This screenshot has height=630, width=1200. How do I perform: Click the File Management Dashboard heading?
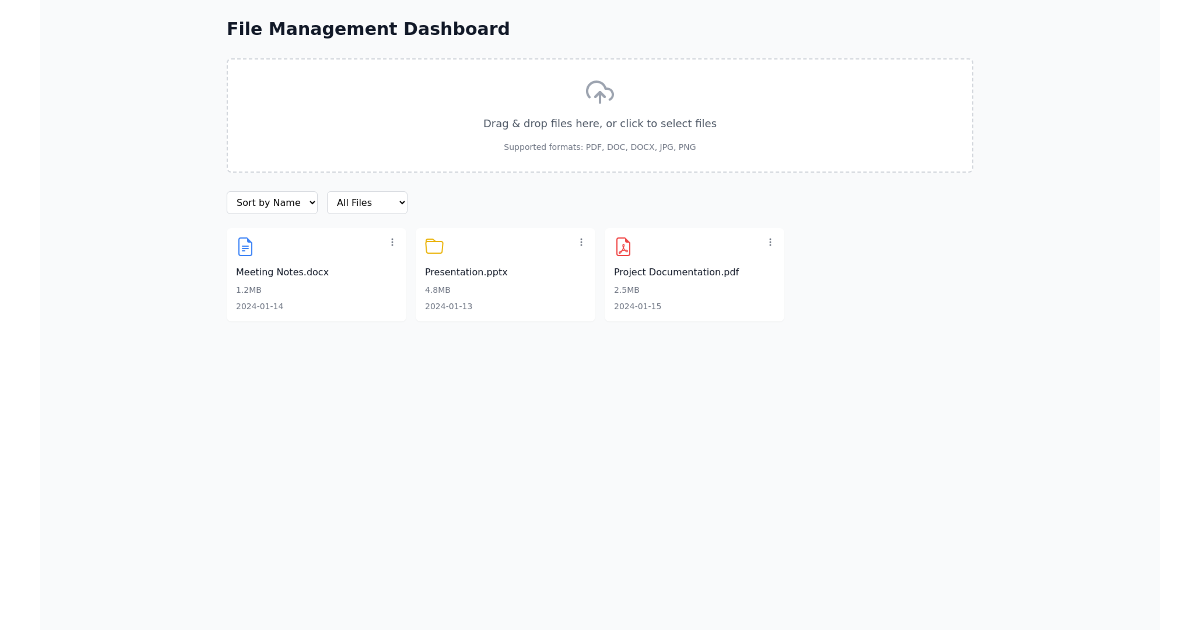click(368, 29)
